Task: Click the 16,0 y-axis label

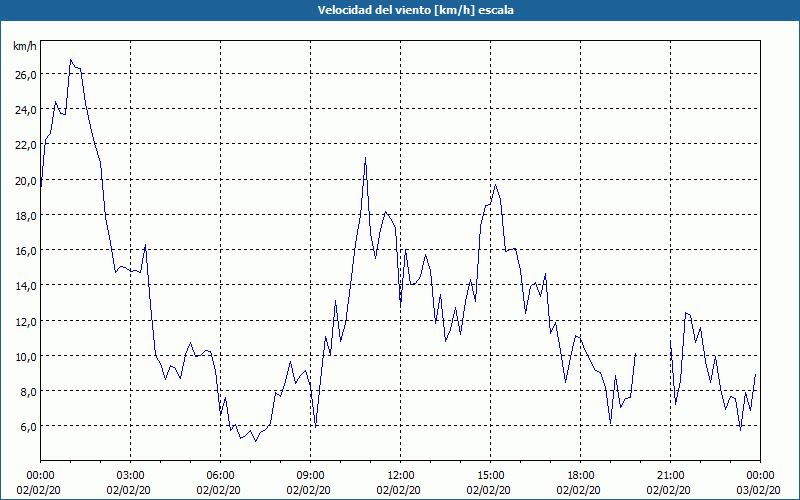Action: 26,251
